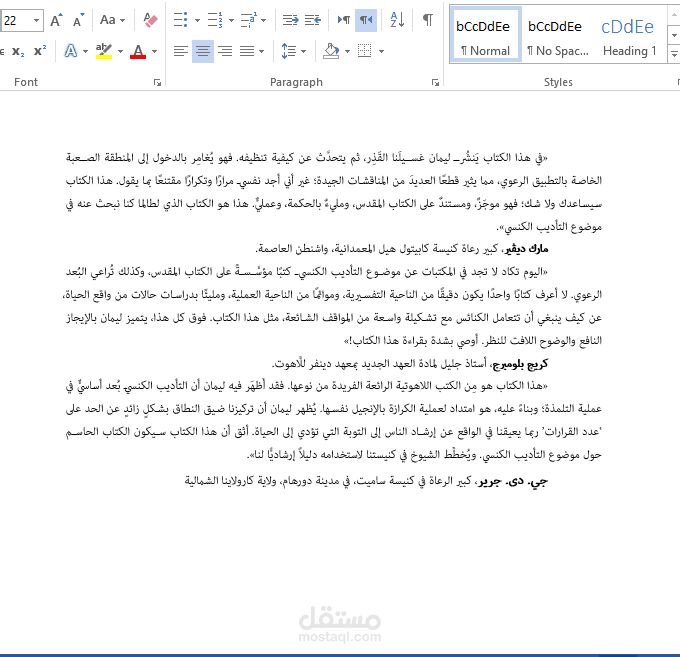Open the Paragraph dialog launcher

coord(435,82)
